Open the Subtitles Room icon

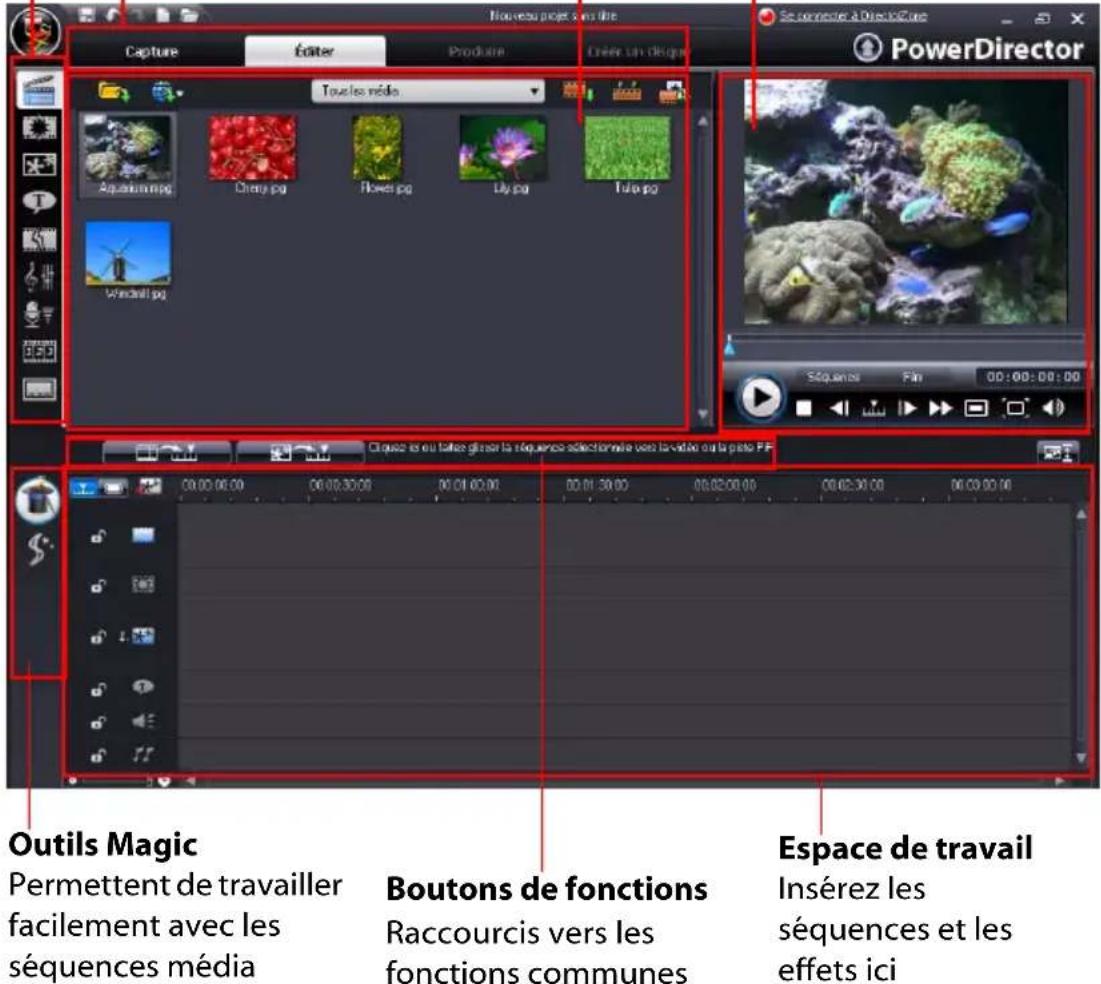coord(39,388)
